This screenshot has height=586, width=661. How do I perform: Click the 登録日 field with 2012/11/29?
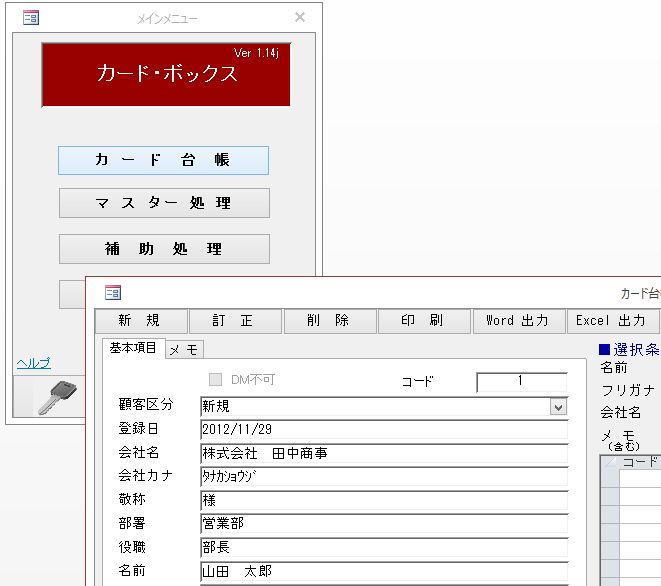(384, 430)
